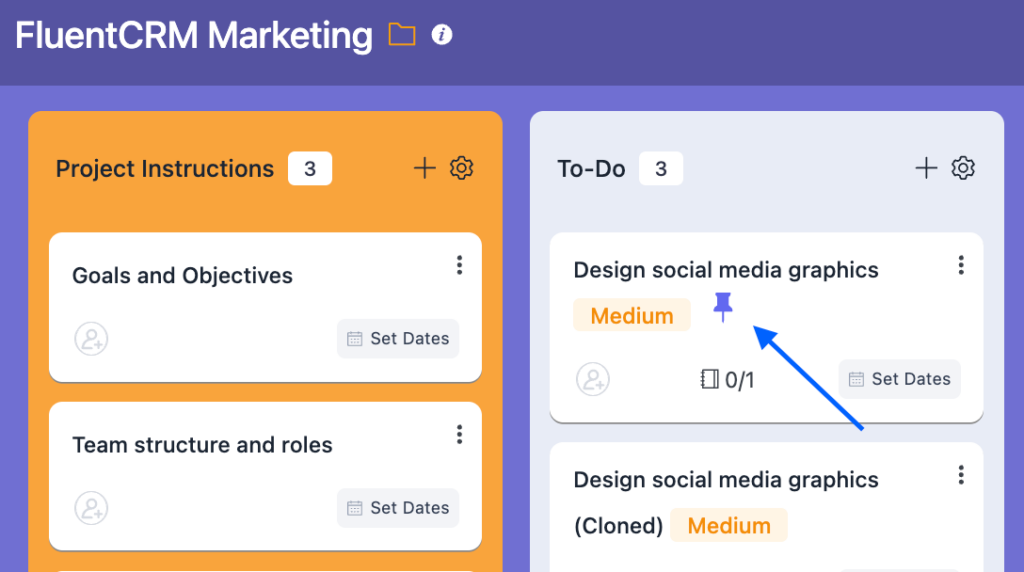
Task: Open the Design social media graphics (Cloned) card
Action: click(767, 507)
